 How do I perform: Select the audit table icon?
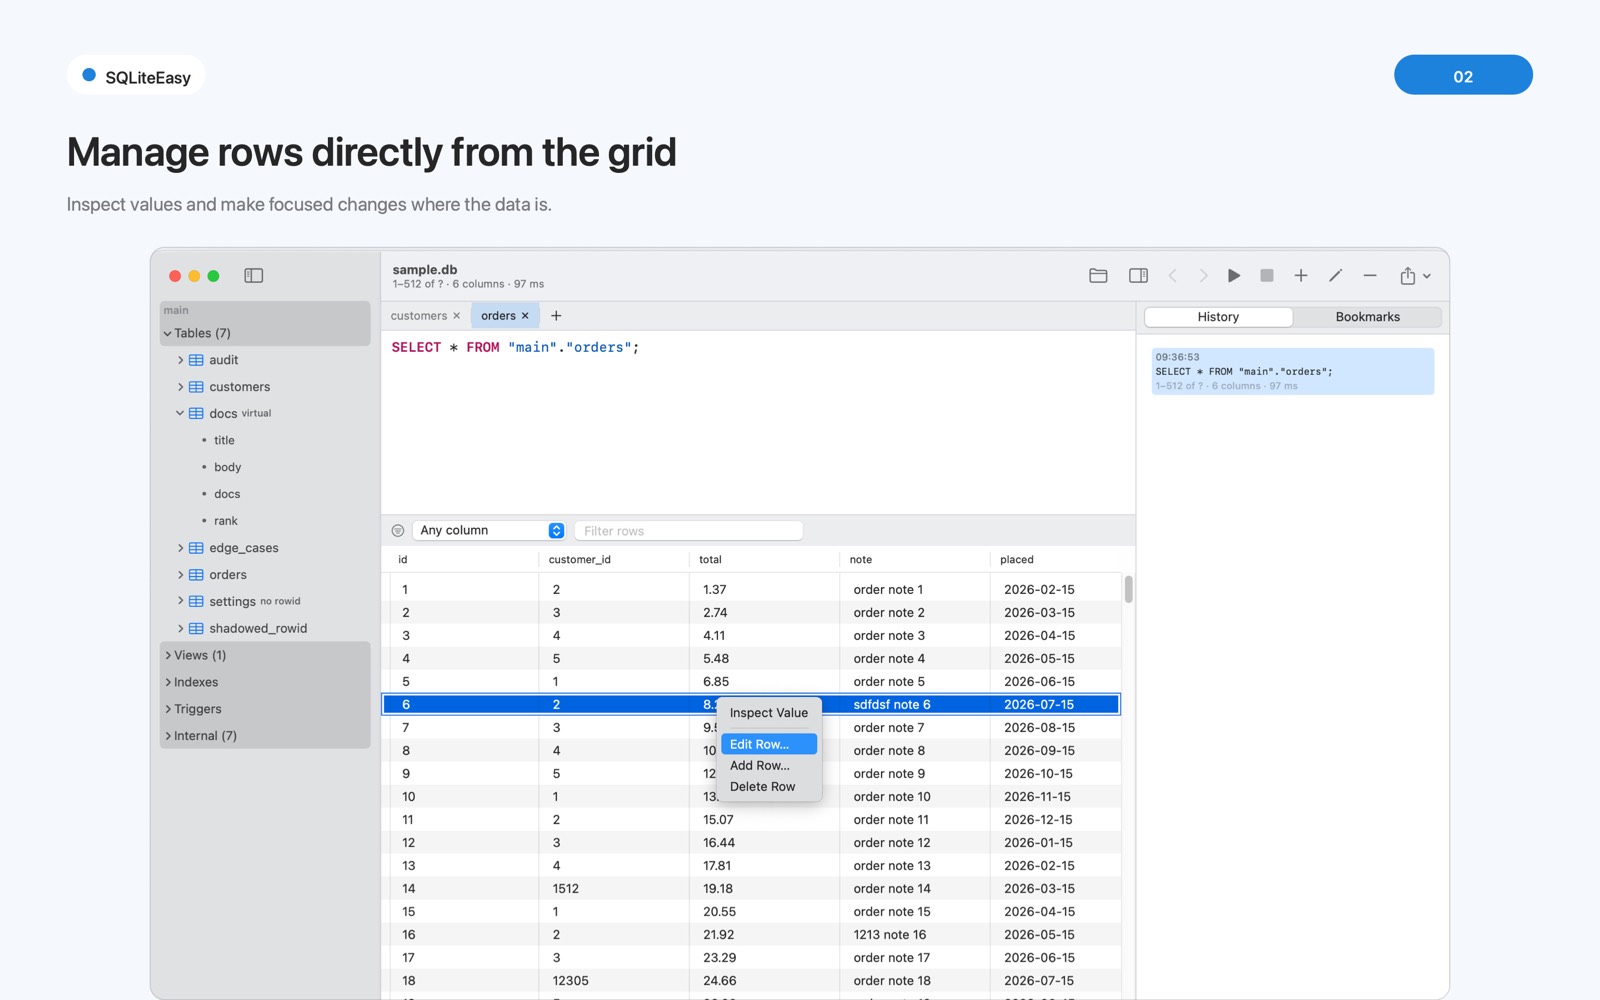[196, 360]
